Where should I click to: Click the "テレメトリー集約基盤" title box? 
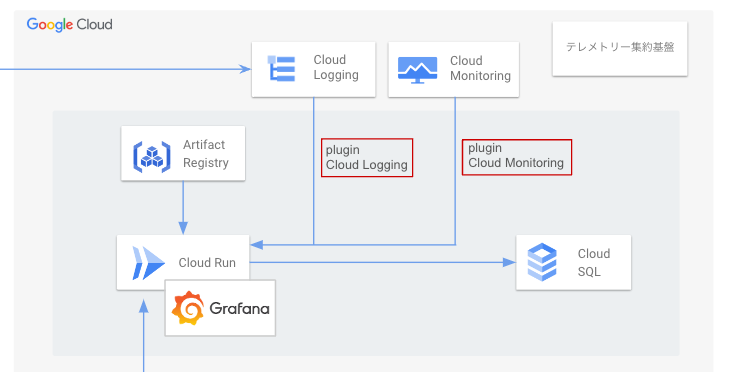click(x=620, y=48)
